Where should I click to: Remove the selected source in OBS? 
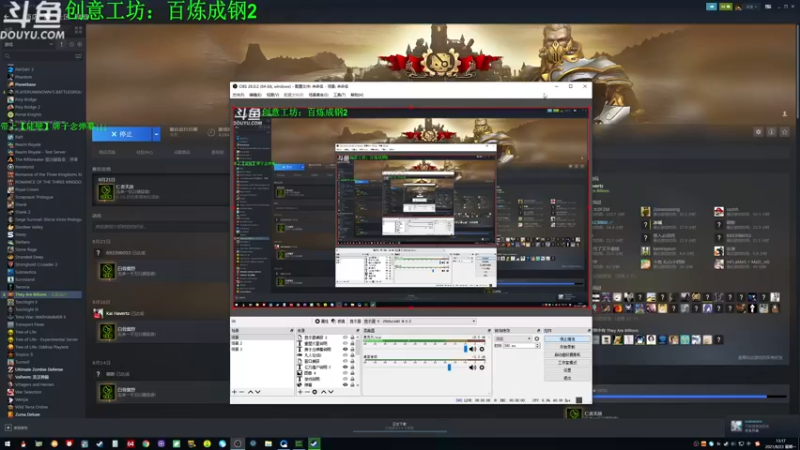click(307, 392)
